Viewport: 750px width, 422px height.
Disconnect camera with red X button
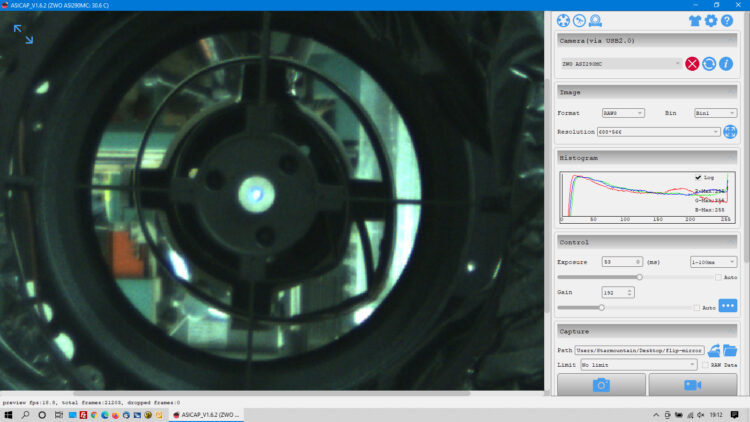point(692,64)
